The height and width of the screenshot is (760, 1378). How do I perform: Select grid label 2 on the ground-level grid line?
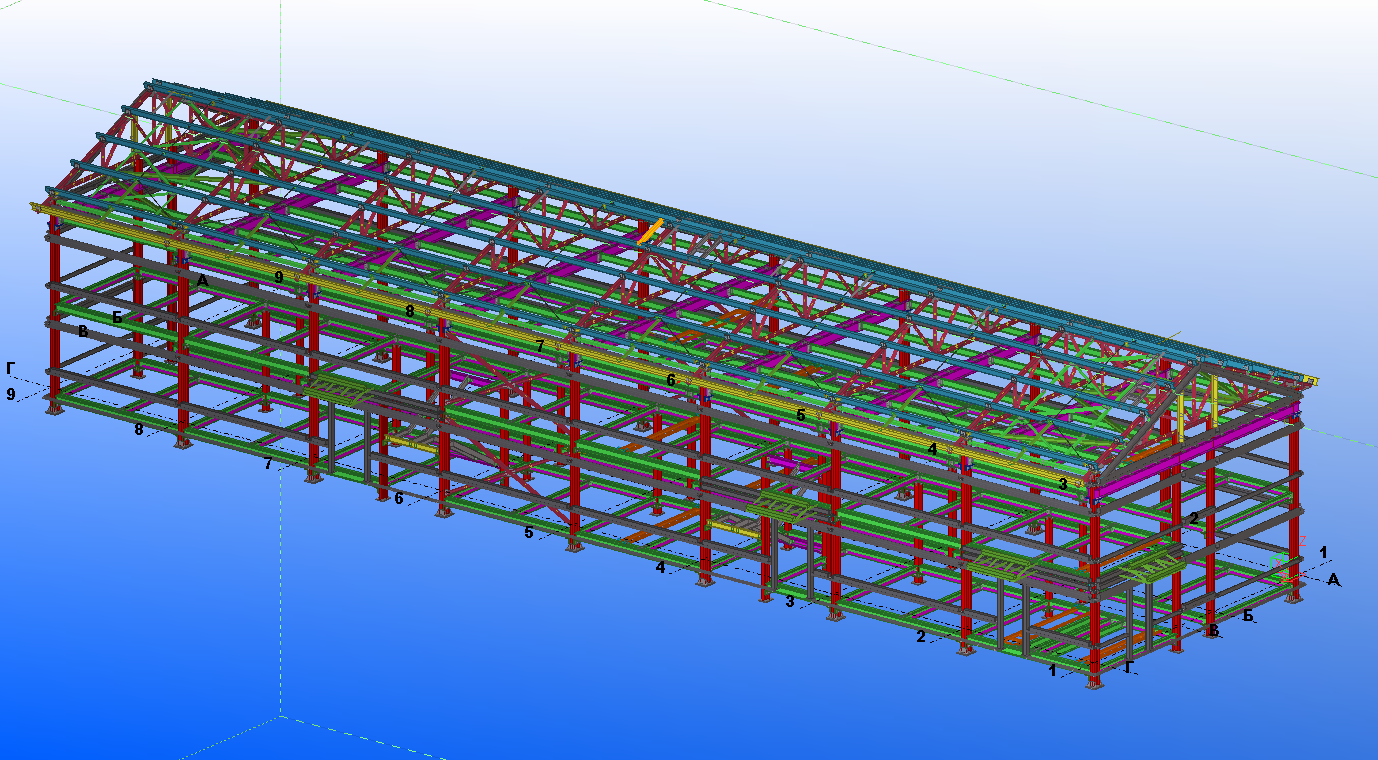tap(921, 636)
